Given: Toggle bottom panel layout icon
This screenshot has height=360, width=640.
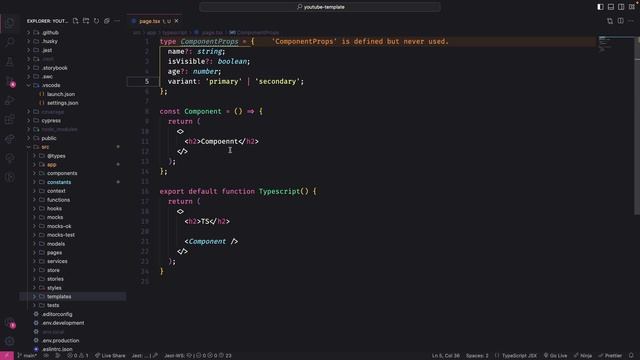Looking at the screenshot, I should coord(611,7).
